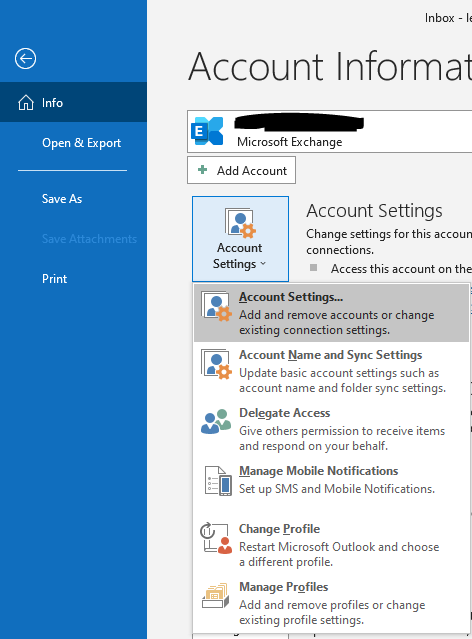The image size is (472, 639).
Task: Click the Microsoft Exchange logo icon
Action: coord(207,131)
